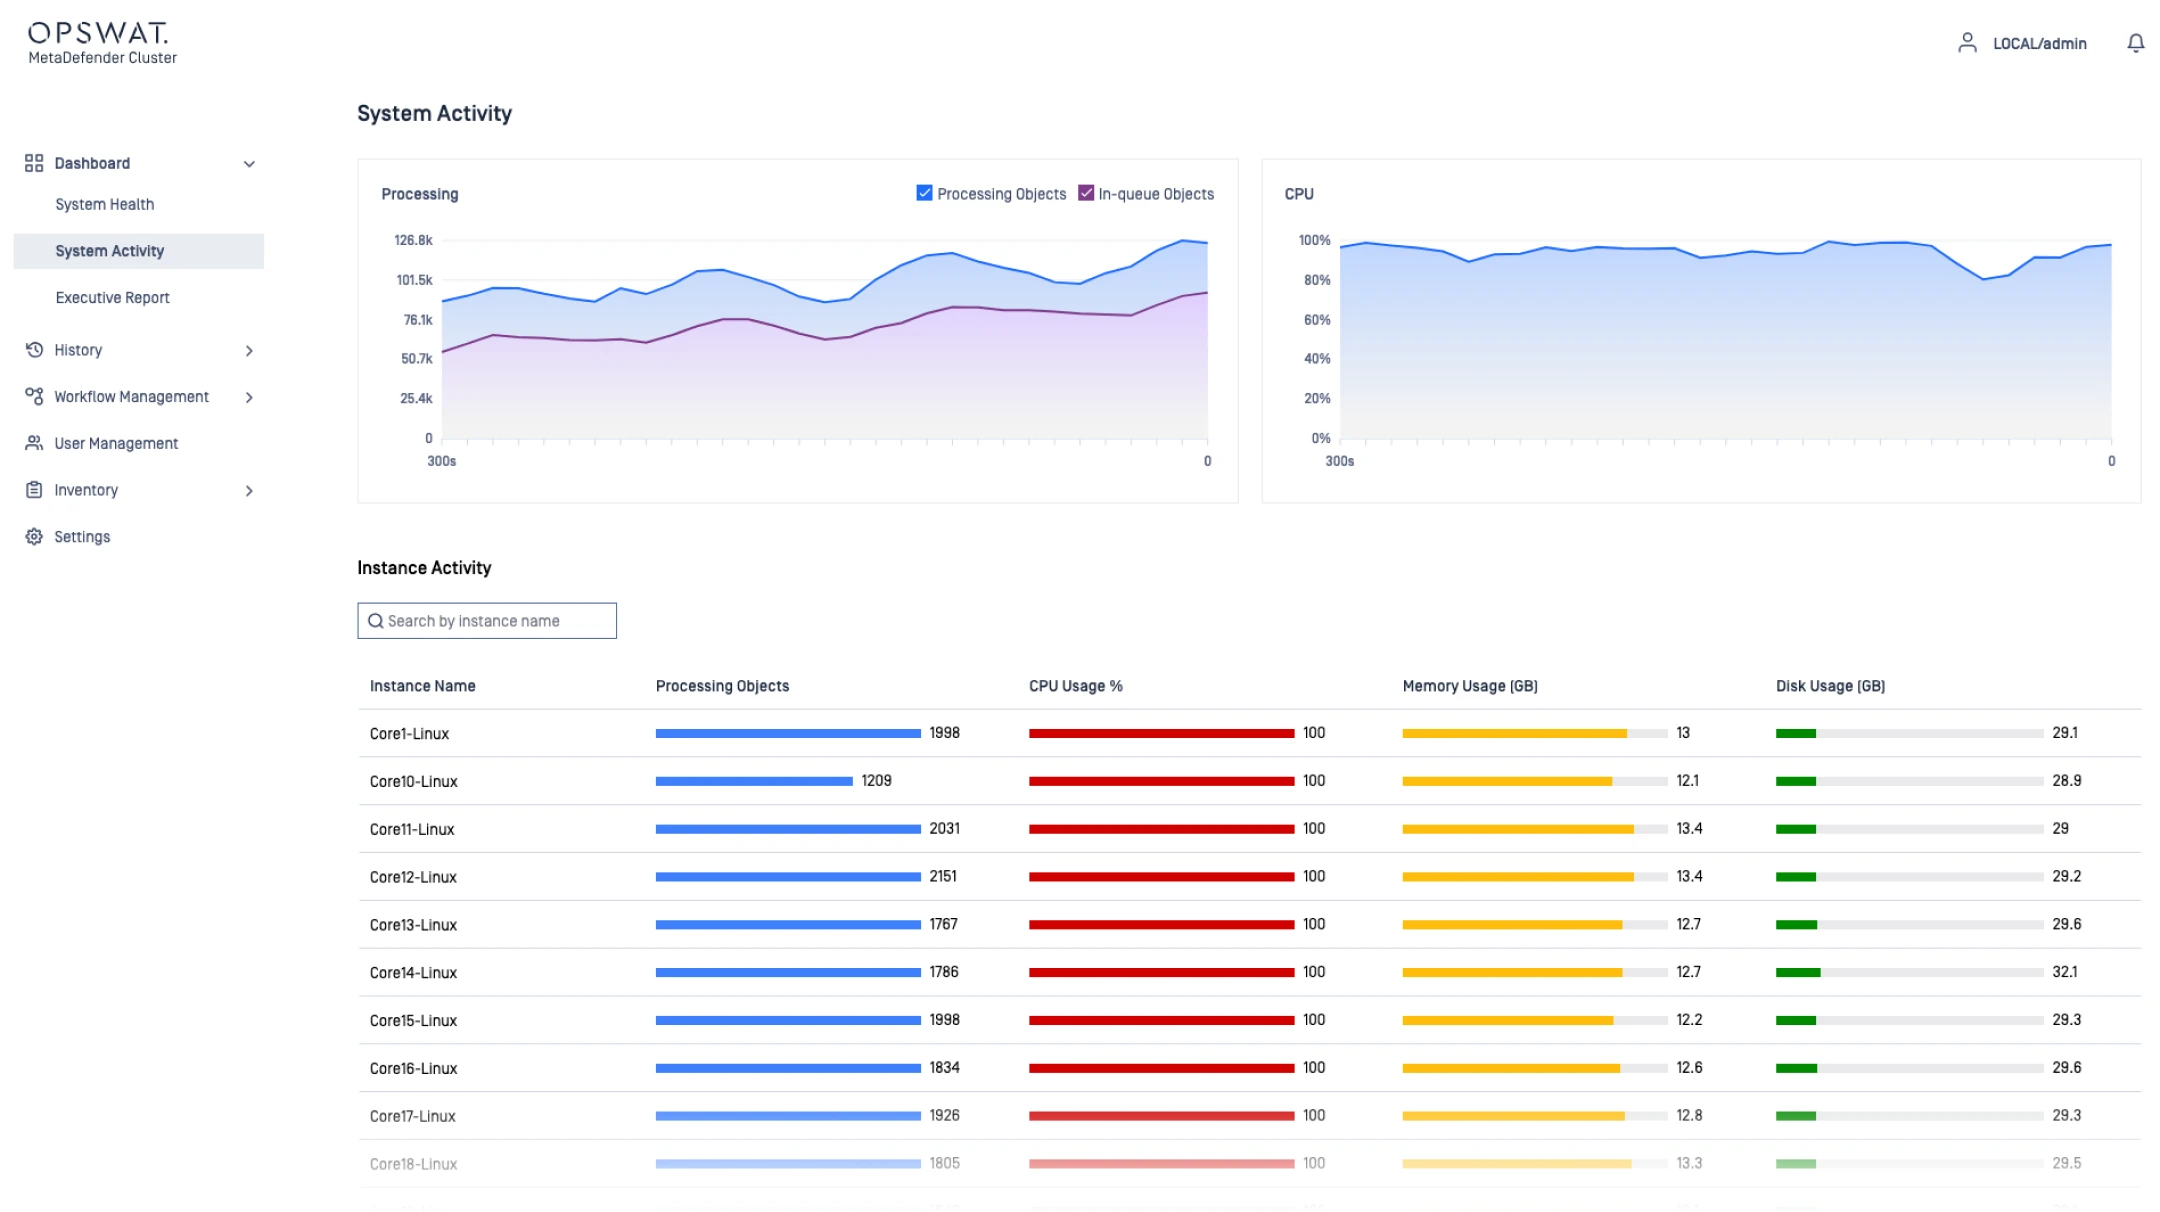Collapse the Dashboard menu chevron
Viewport: 2160px width, 1212px height.
point(249,164)
